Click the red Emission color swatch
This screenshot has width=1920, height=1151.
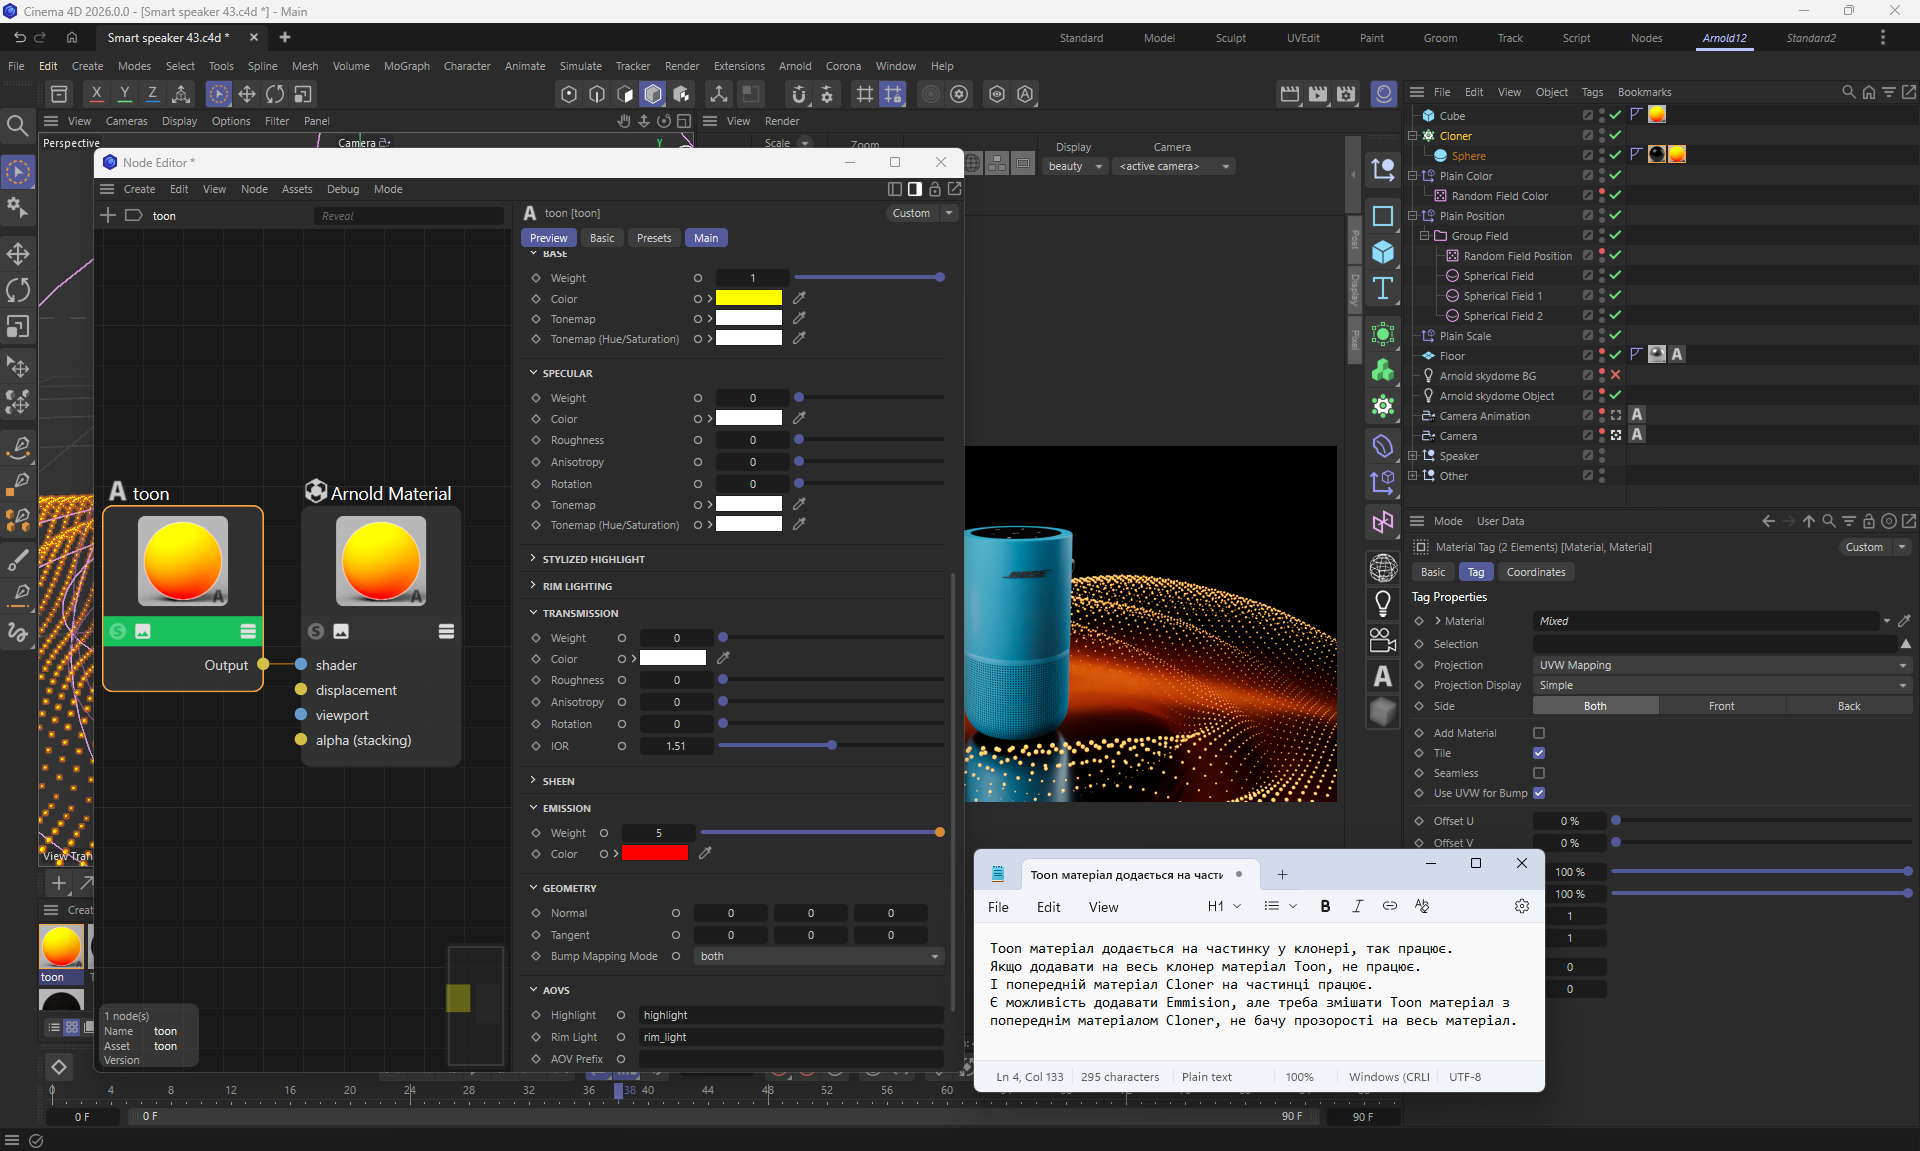[x=655, y=853]
